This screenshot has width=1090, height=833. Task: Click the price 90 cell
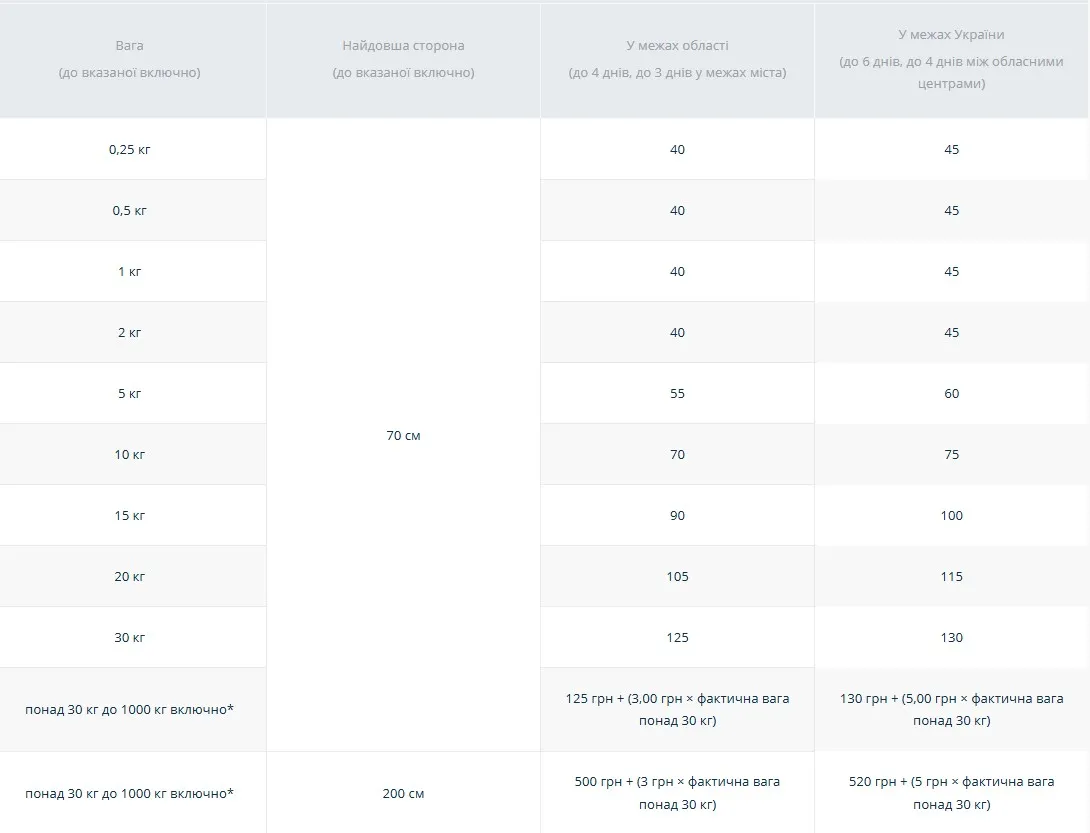(678, 516)
